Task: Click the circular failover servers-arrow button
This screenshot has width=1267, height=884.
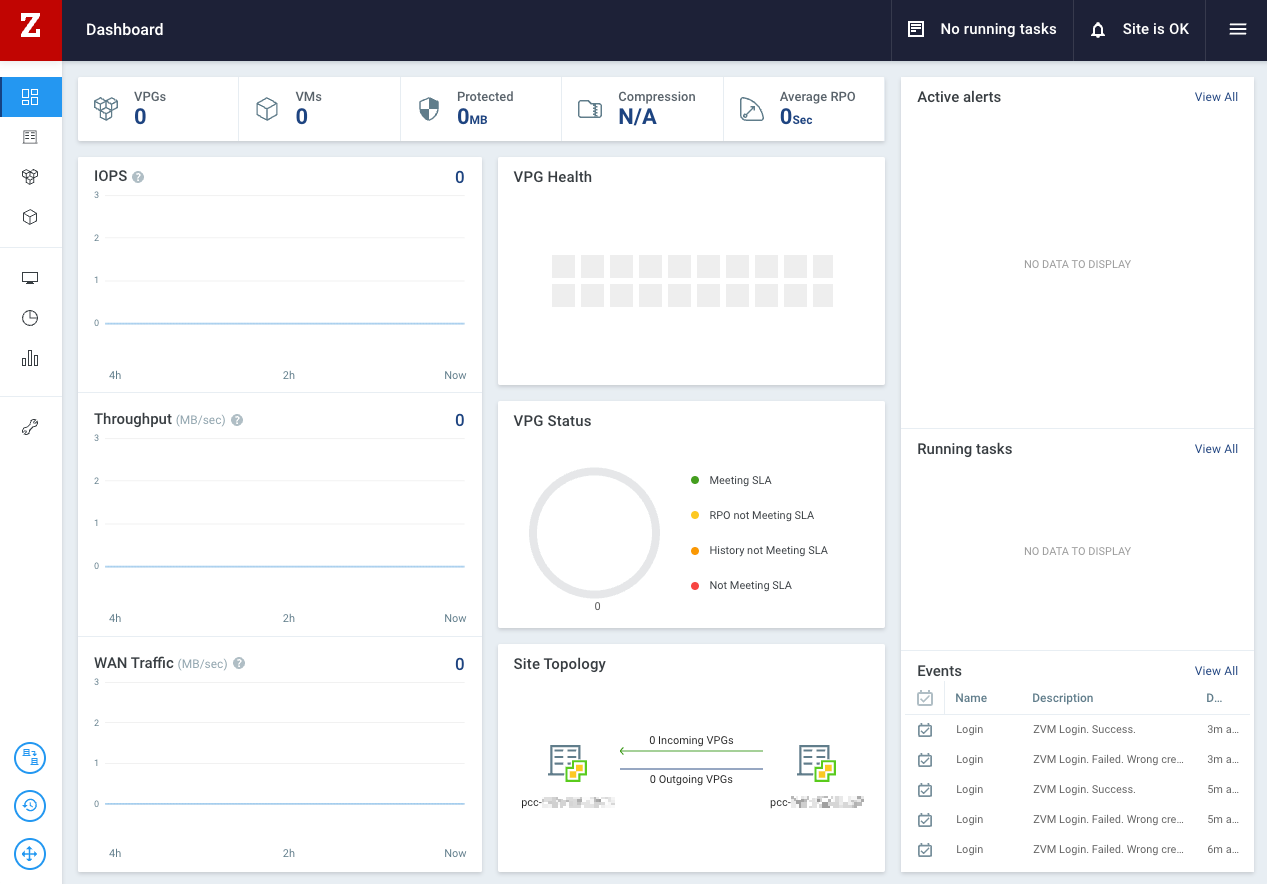Action: point(30,758)
